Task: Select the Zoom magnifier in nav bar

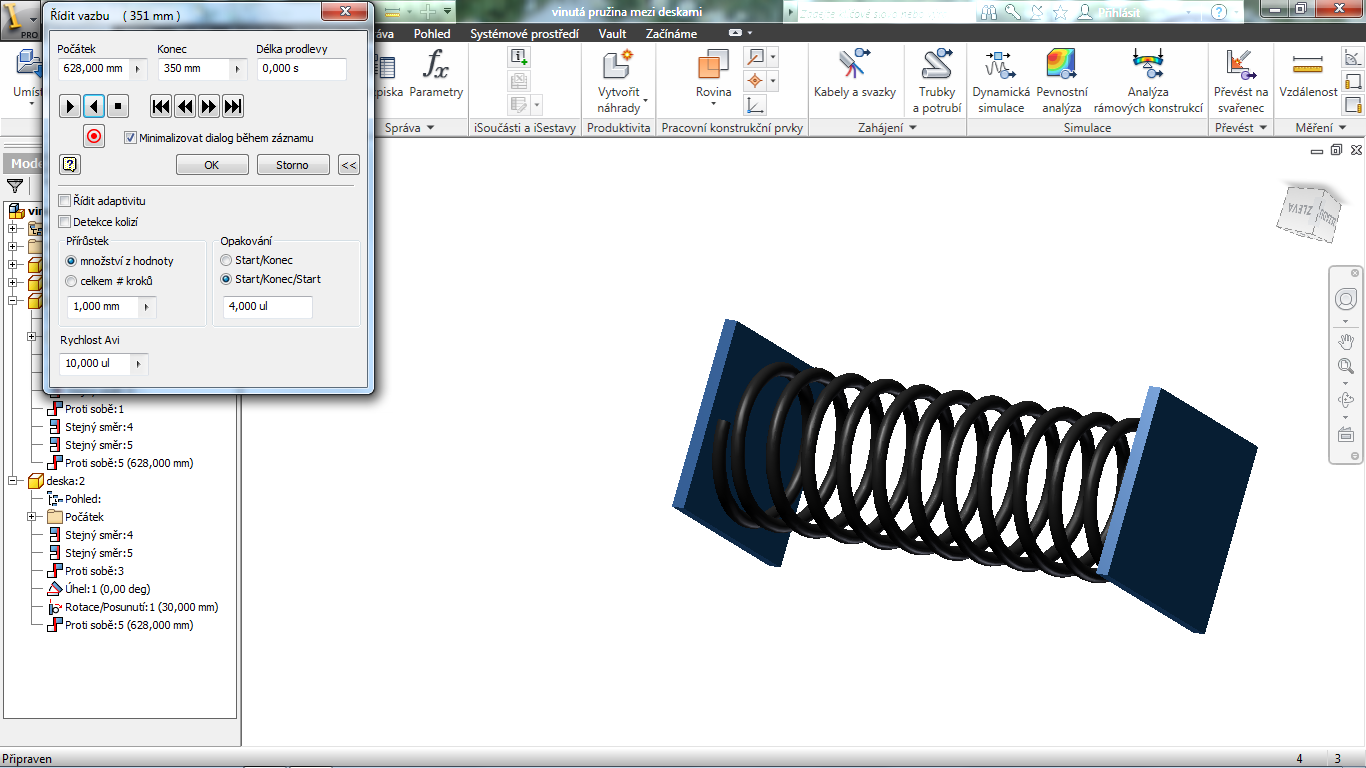Action: point(1346,367)
